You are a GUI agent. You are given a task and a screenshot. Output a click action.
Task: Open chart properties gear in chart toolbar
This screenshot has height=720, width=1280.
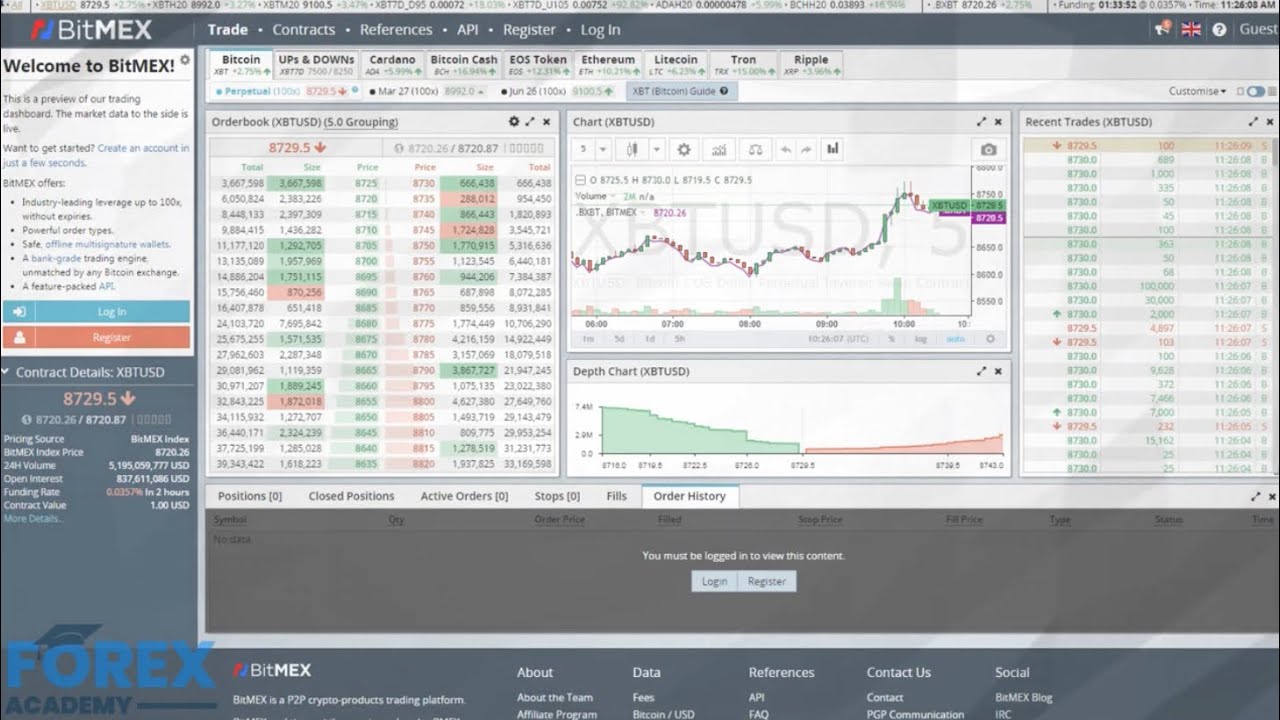coord(684,149)
